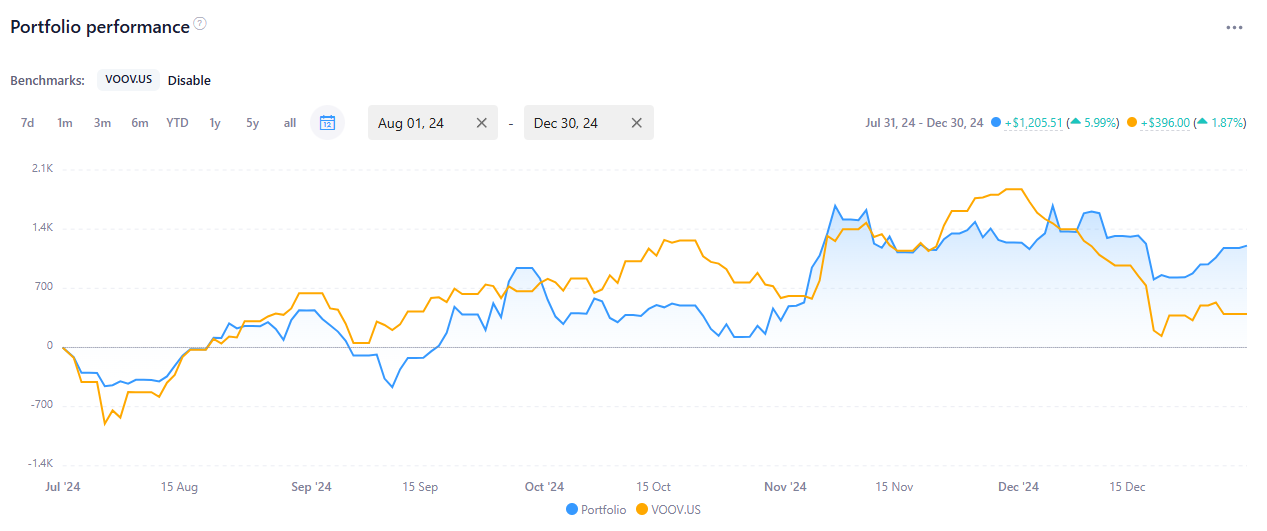Toggle the VOOV.US series in the legend

pyautogui.click(x=668, y=510)
